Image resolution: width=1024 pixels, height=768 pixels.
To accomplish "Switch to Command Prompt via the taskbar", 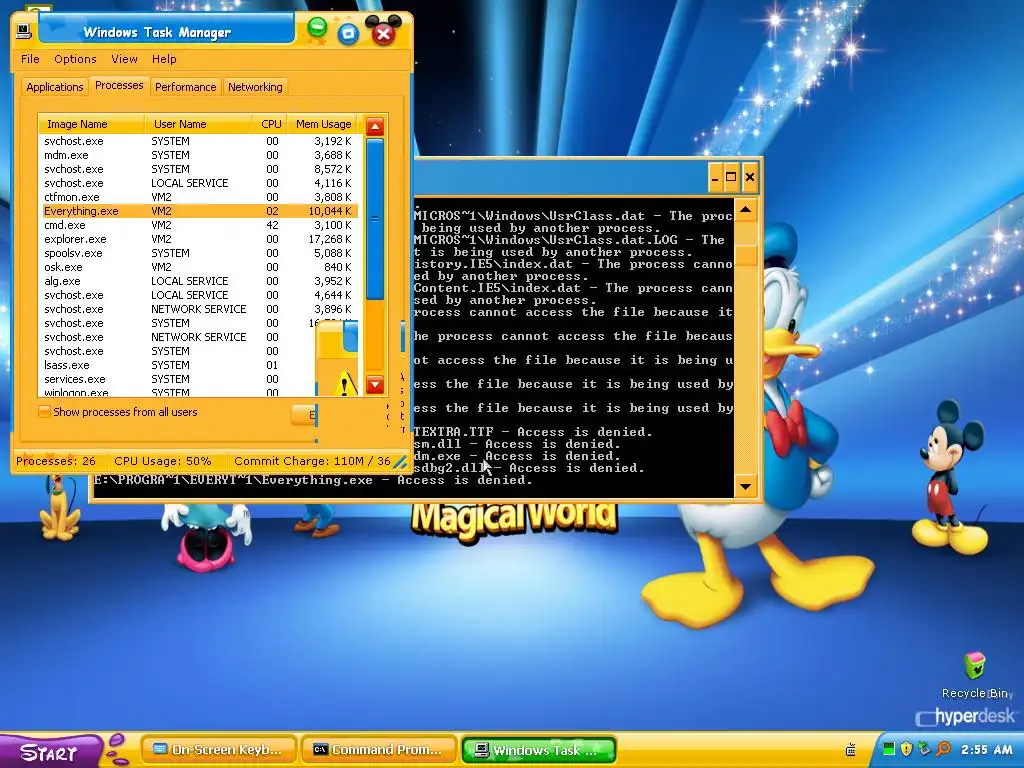I will point(379,750).
